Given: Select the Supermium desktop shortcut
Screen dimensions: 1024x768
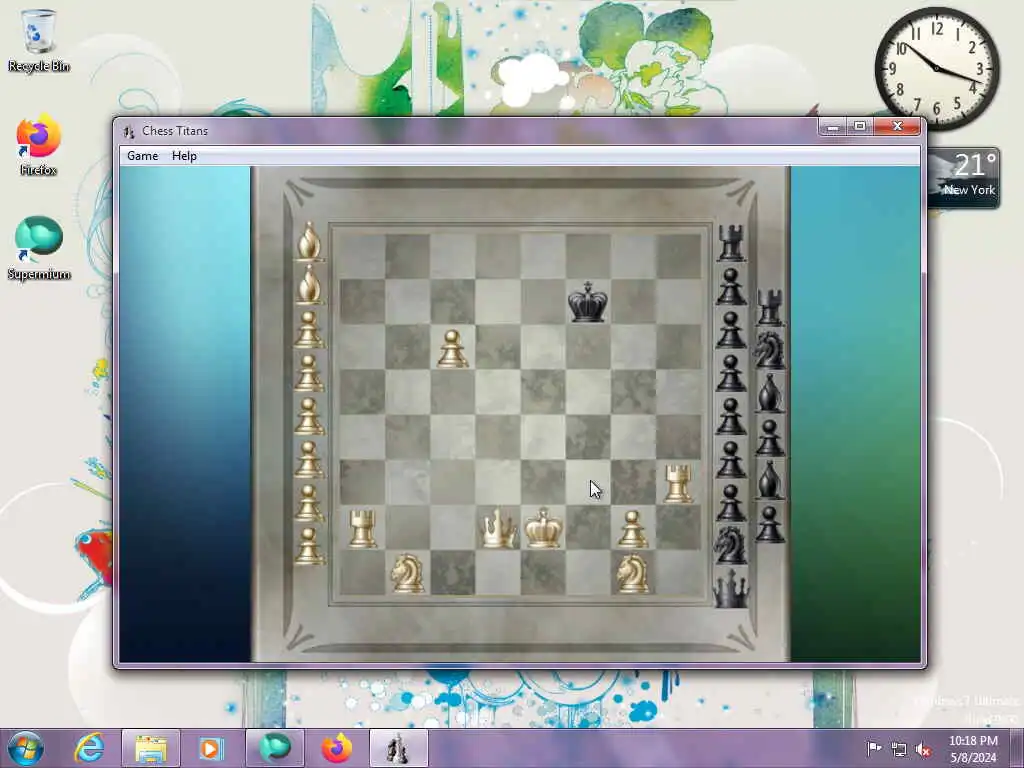Looking at the screenshot, I should point(39,248).
